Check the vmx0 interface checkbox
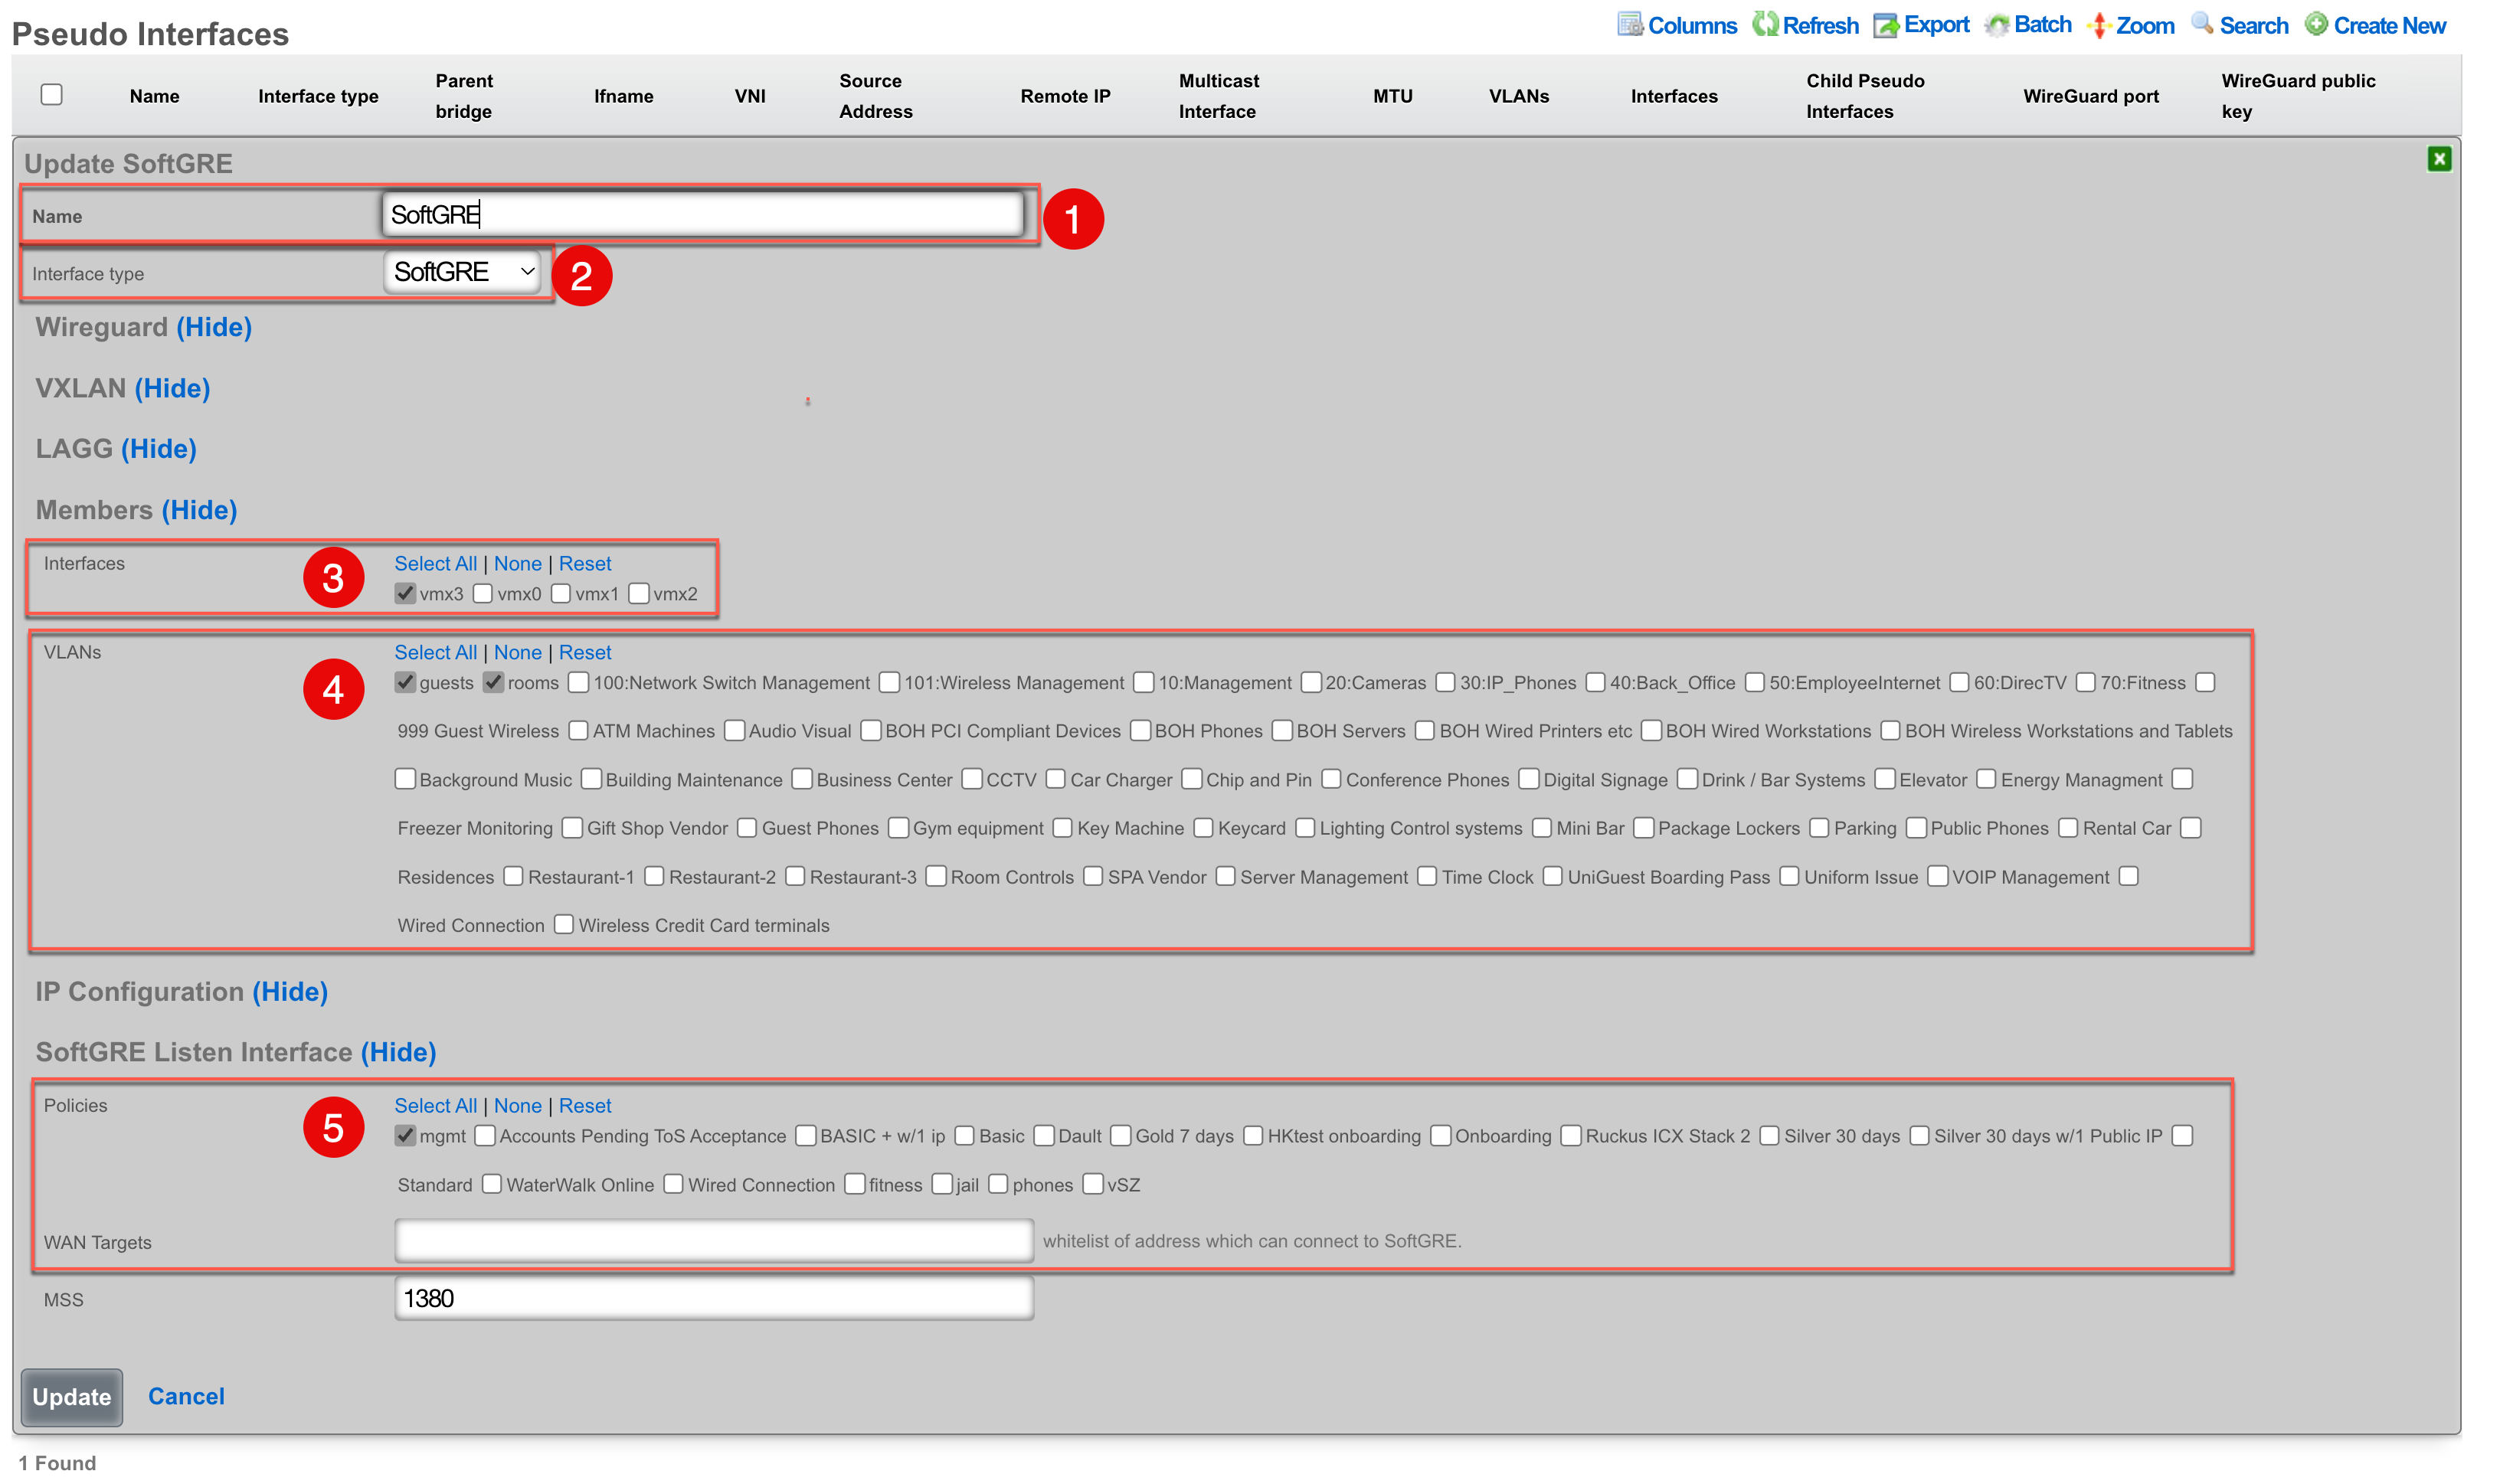The height and width of the screenshot is (1484, 2500). tap(483, 593)
